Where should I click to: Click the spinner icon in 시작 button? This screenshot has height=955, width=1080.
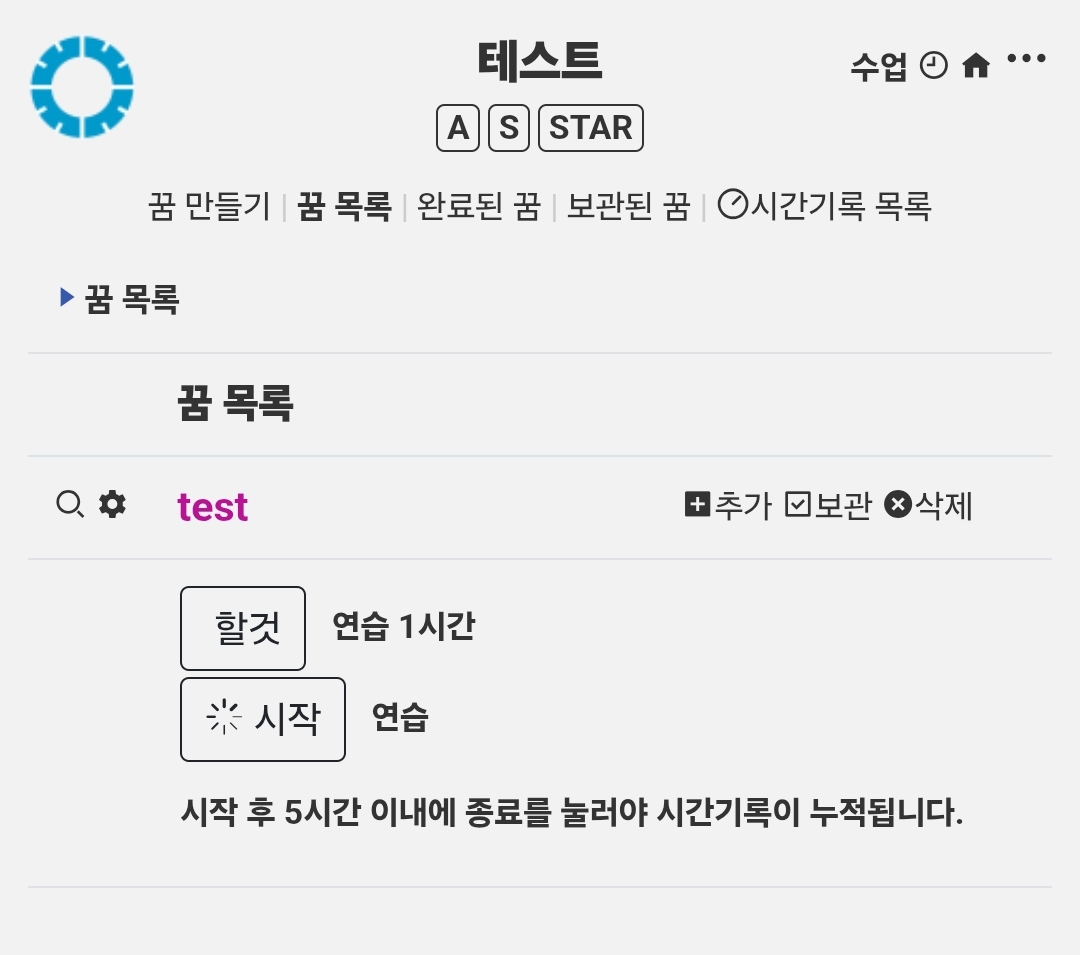[x=224, y=717]
